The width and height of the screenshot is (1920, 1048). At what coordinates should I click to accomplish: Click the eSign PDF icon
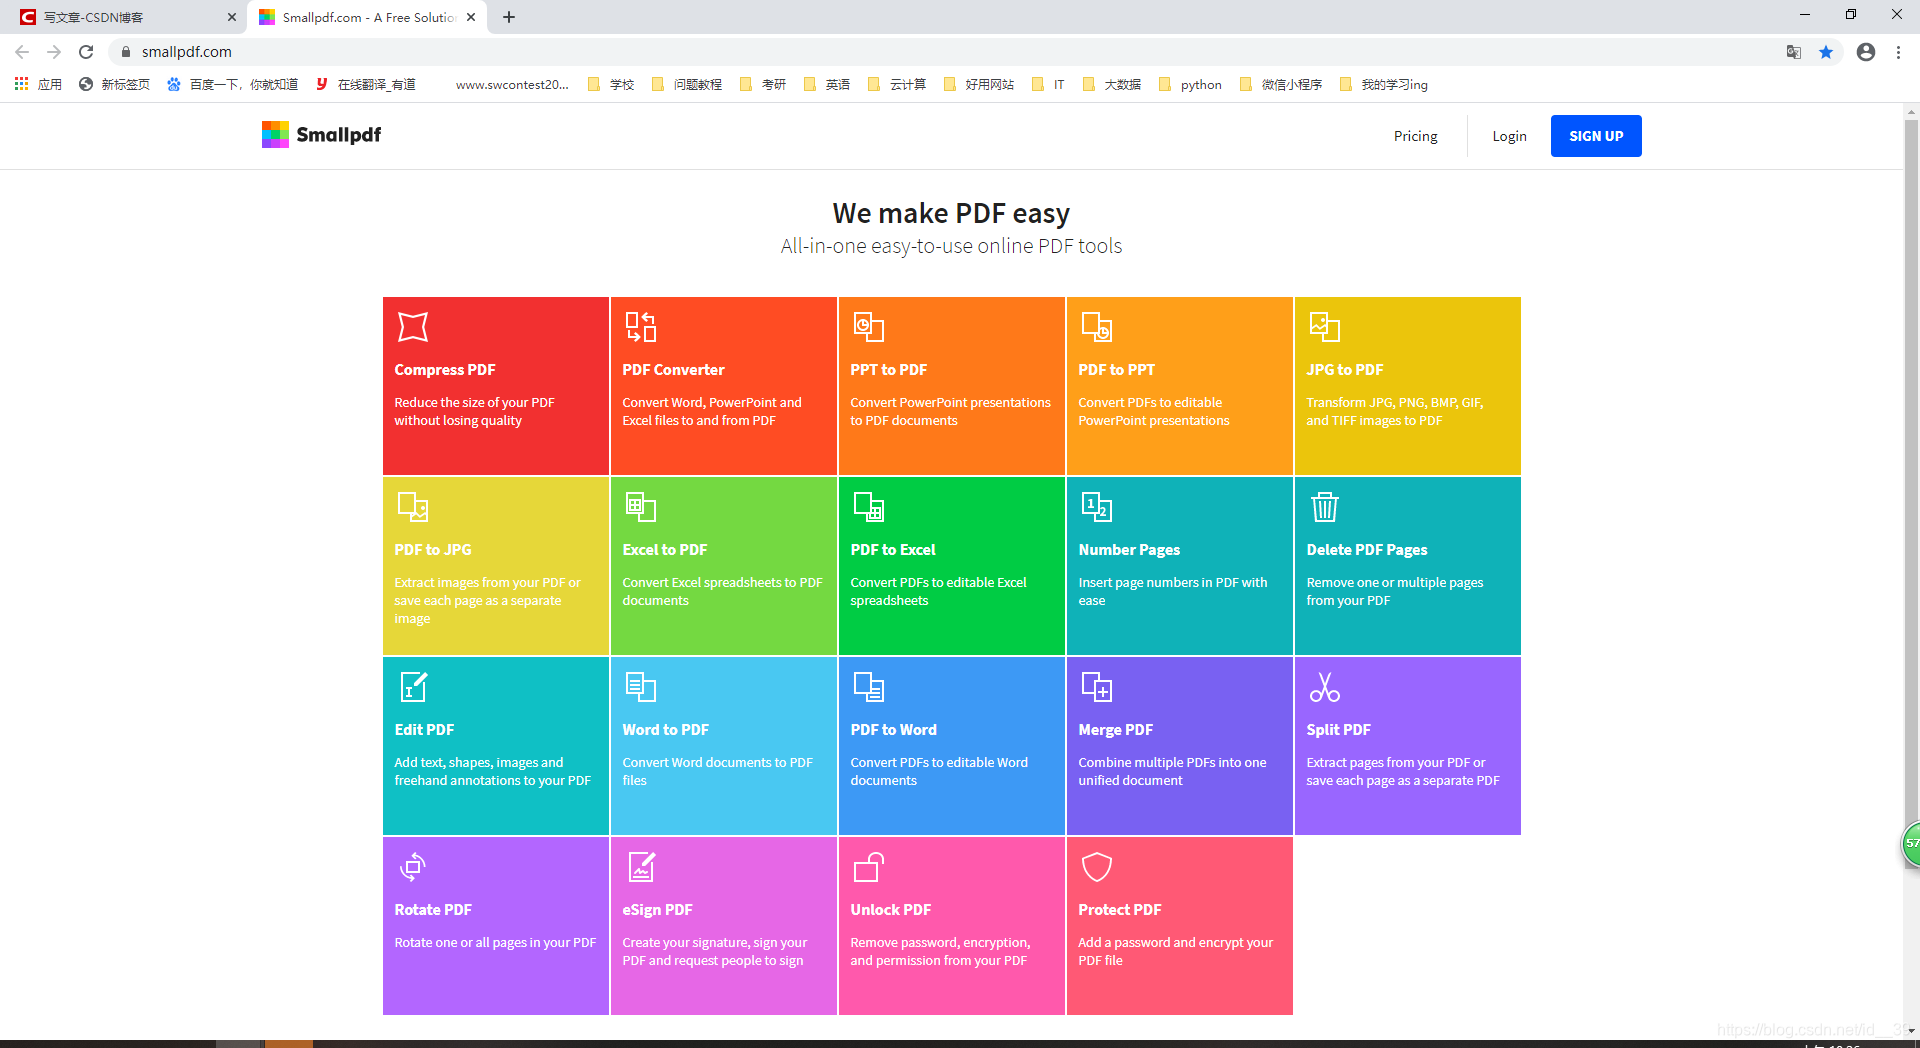click(641, 867)
